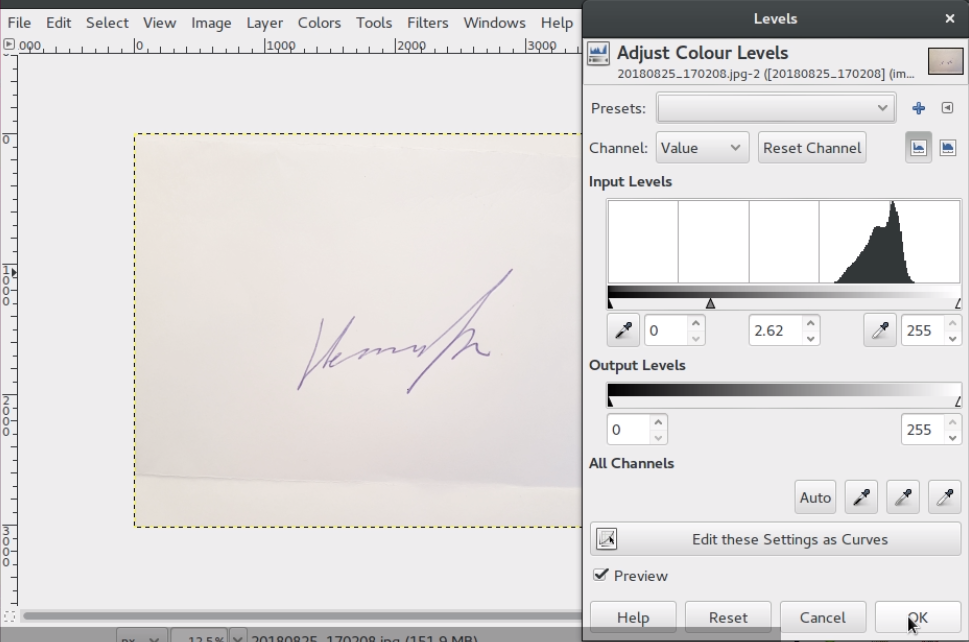Open the Edit menu
969x642 pixels.
(x=58, y=23)
